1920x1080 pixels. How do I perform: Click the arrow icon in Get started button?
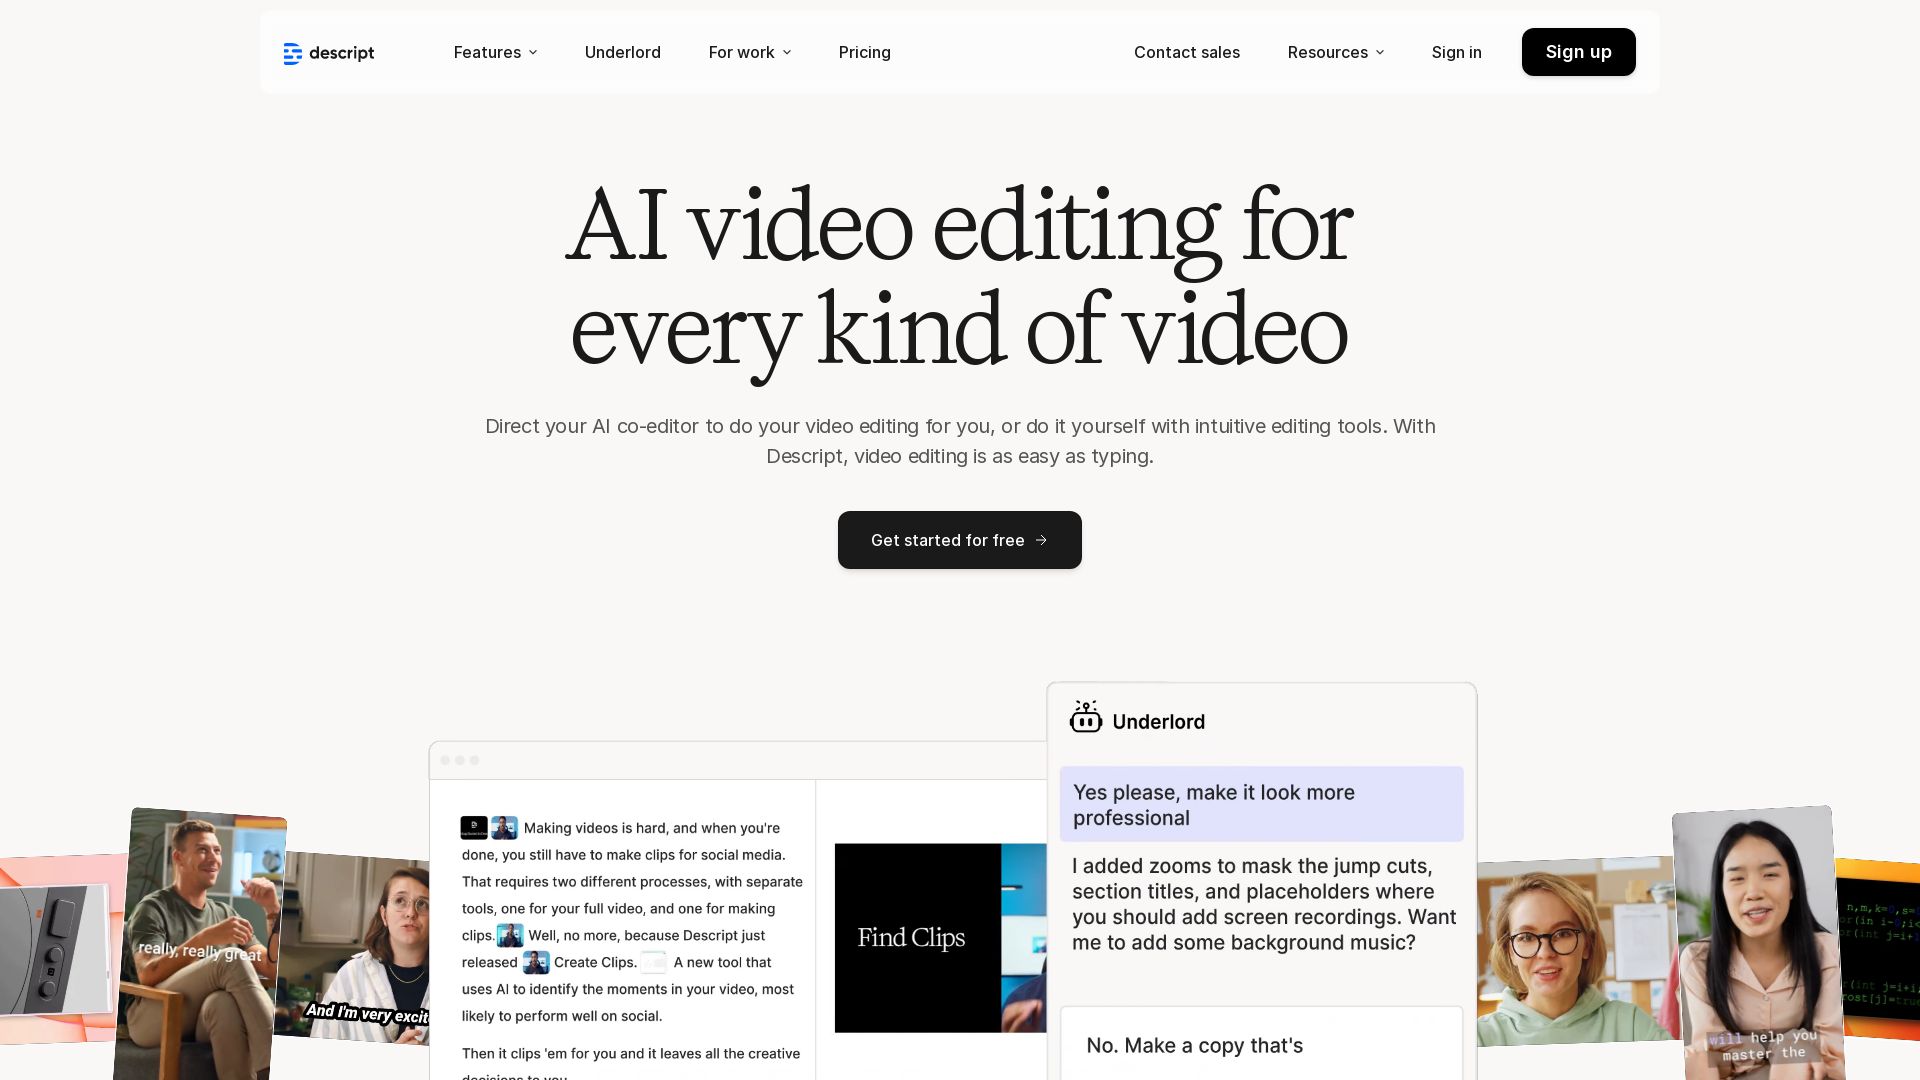click(x=1041, y=540)
